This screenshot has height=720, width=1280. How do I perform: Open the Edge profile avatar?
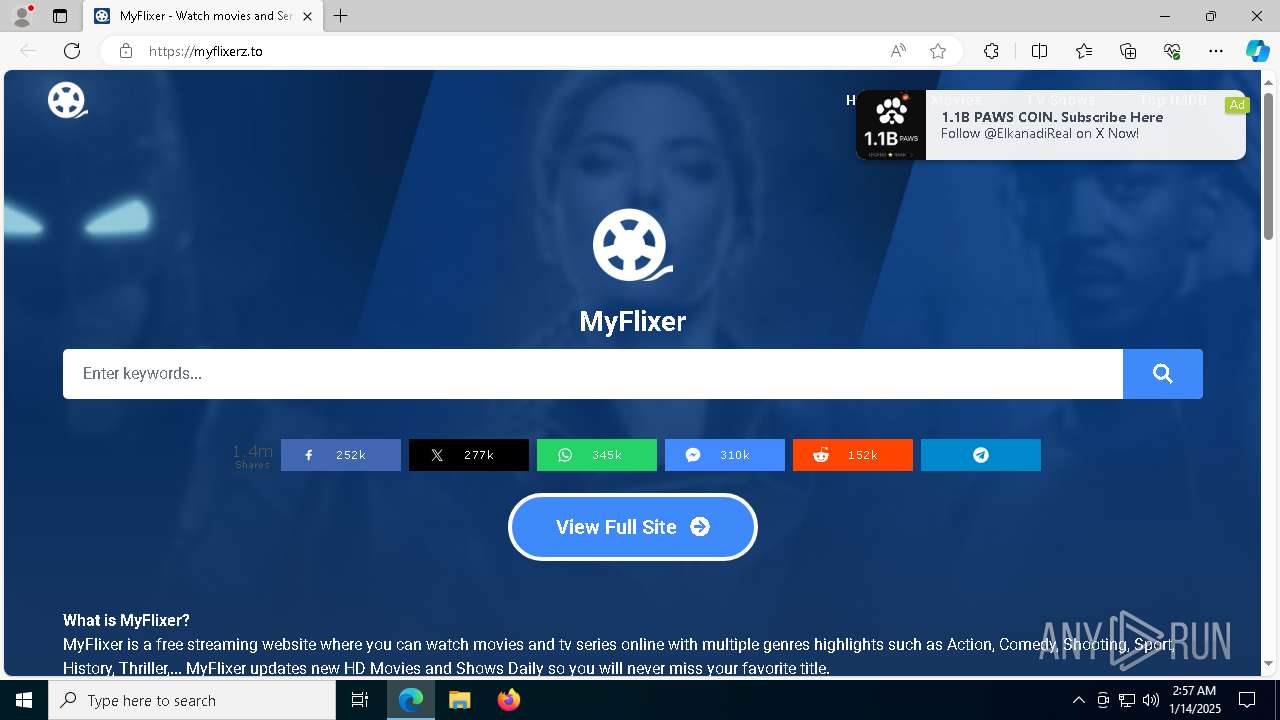22,16
